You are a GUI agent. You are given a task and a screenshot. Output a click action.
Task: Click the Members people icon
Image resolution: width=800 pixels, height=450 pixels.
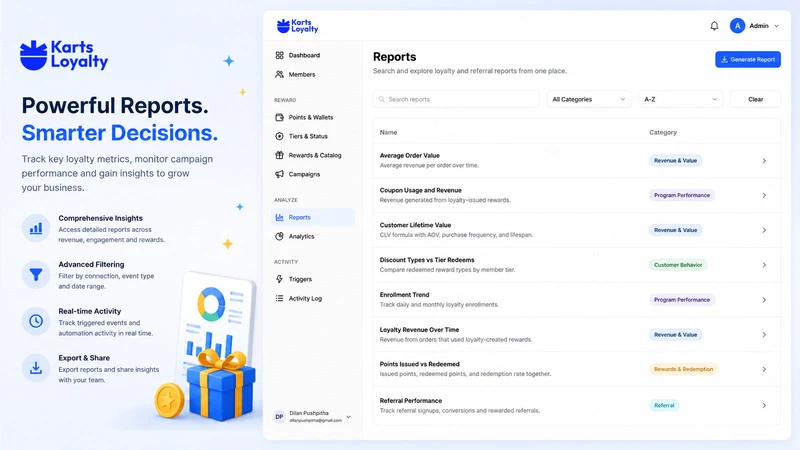280,74
